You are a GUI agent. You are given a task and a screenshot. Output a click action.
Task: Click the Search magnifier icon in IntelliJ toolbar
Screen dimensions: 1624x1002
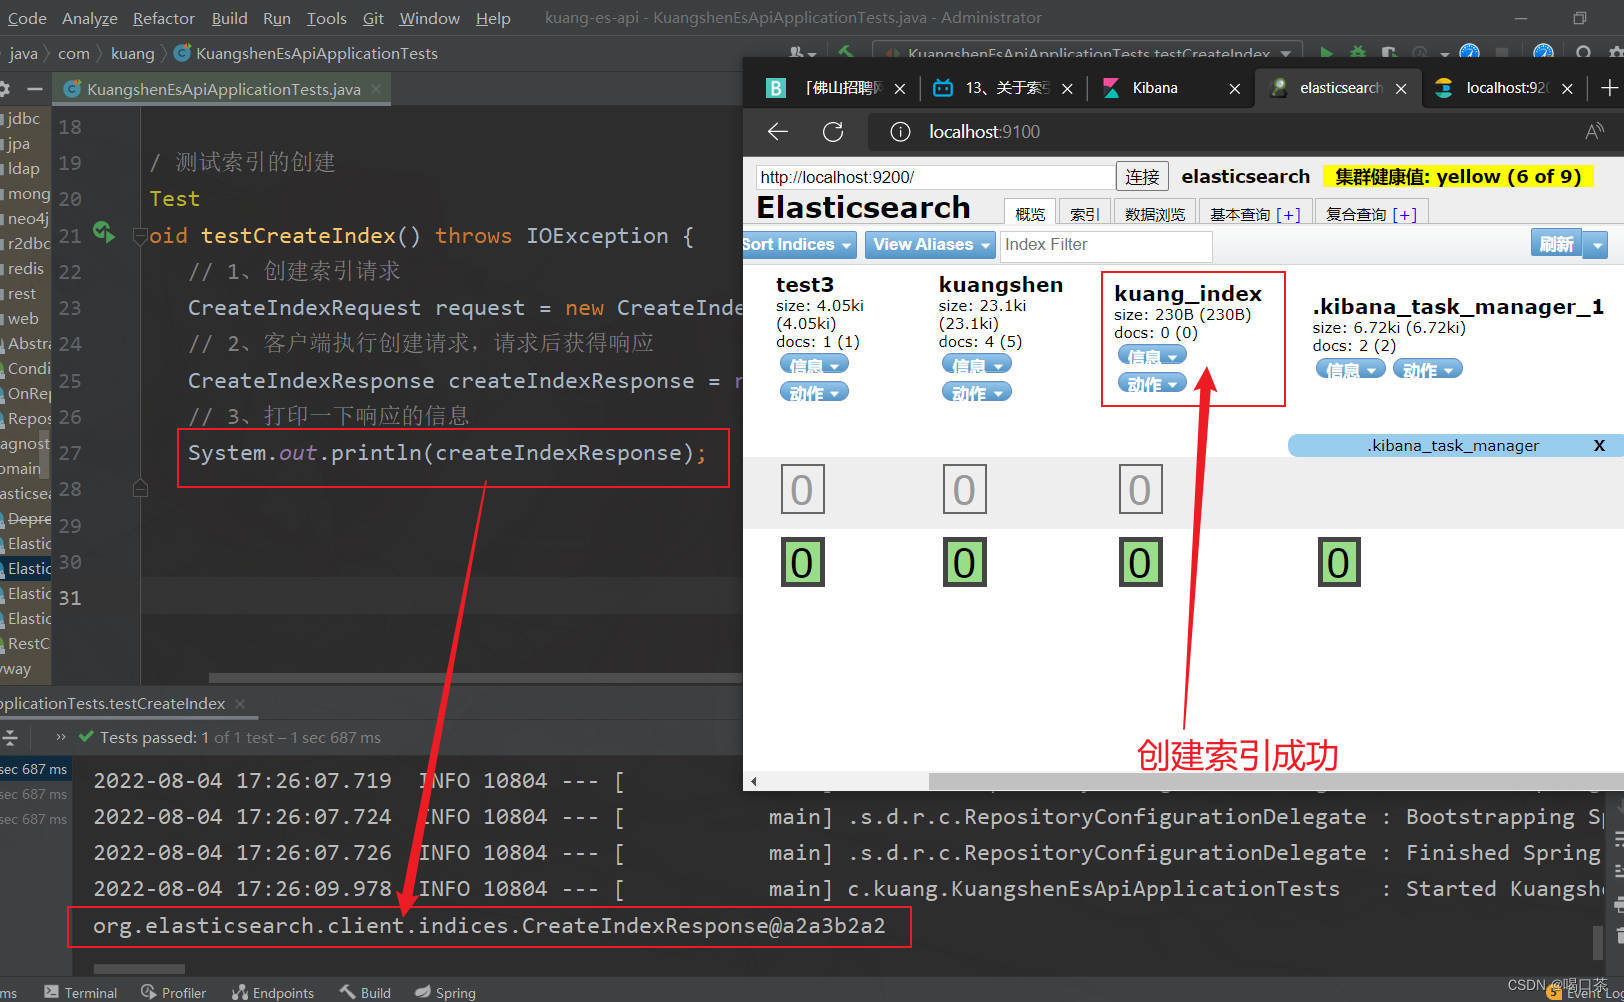click(x=1584, y=53)
